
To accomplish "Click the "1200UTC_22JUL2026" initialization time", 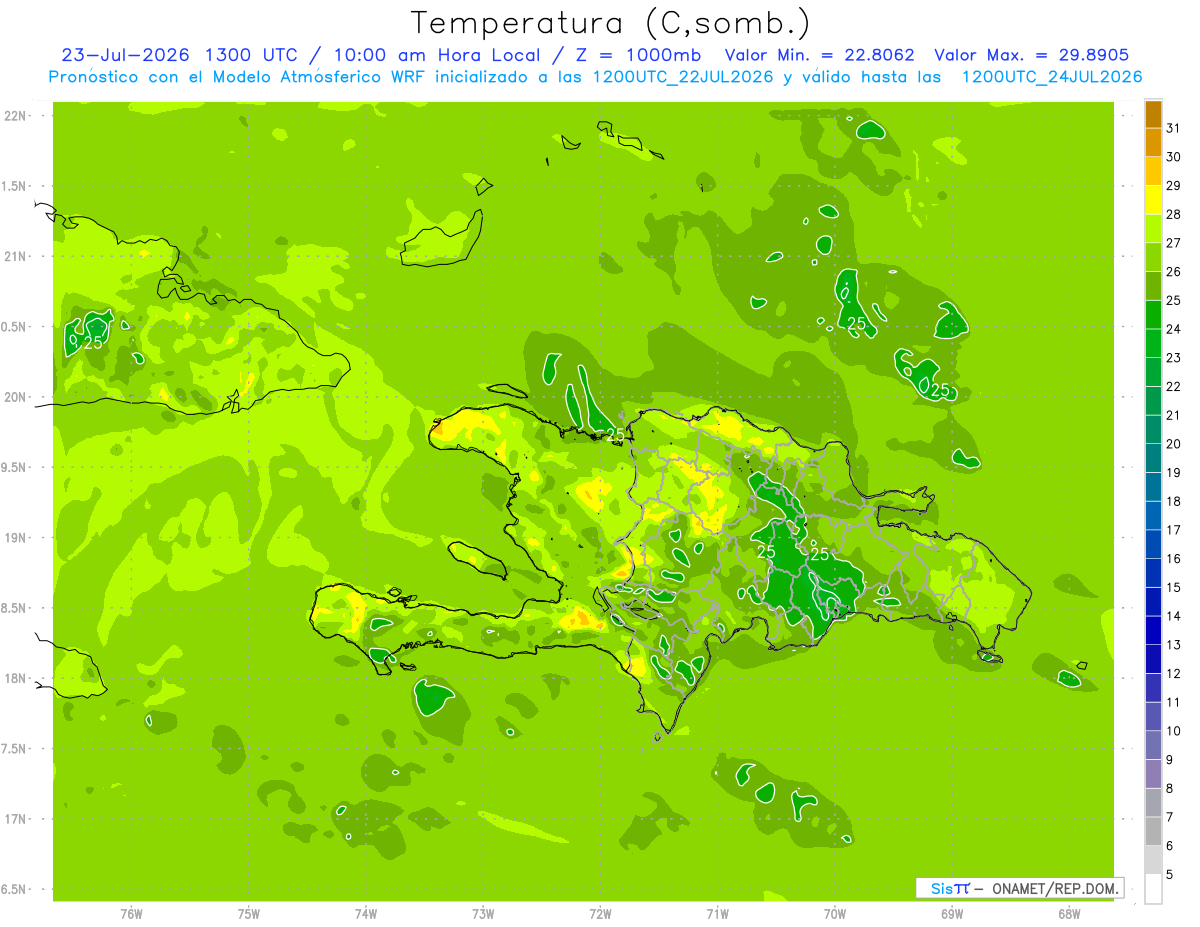I will point(683,77).
